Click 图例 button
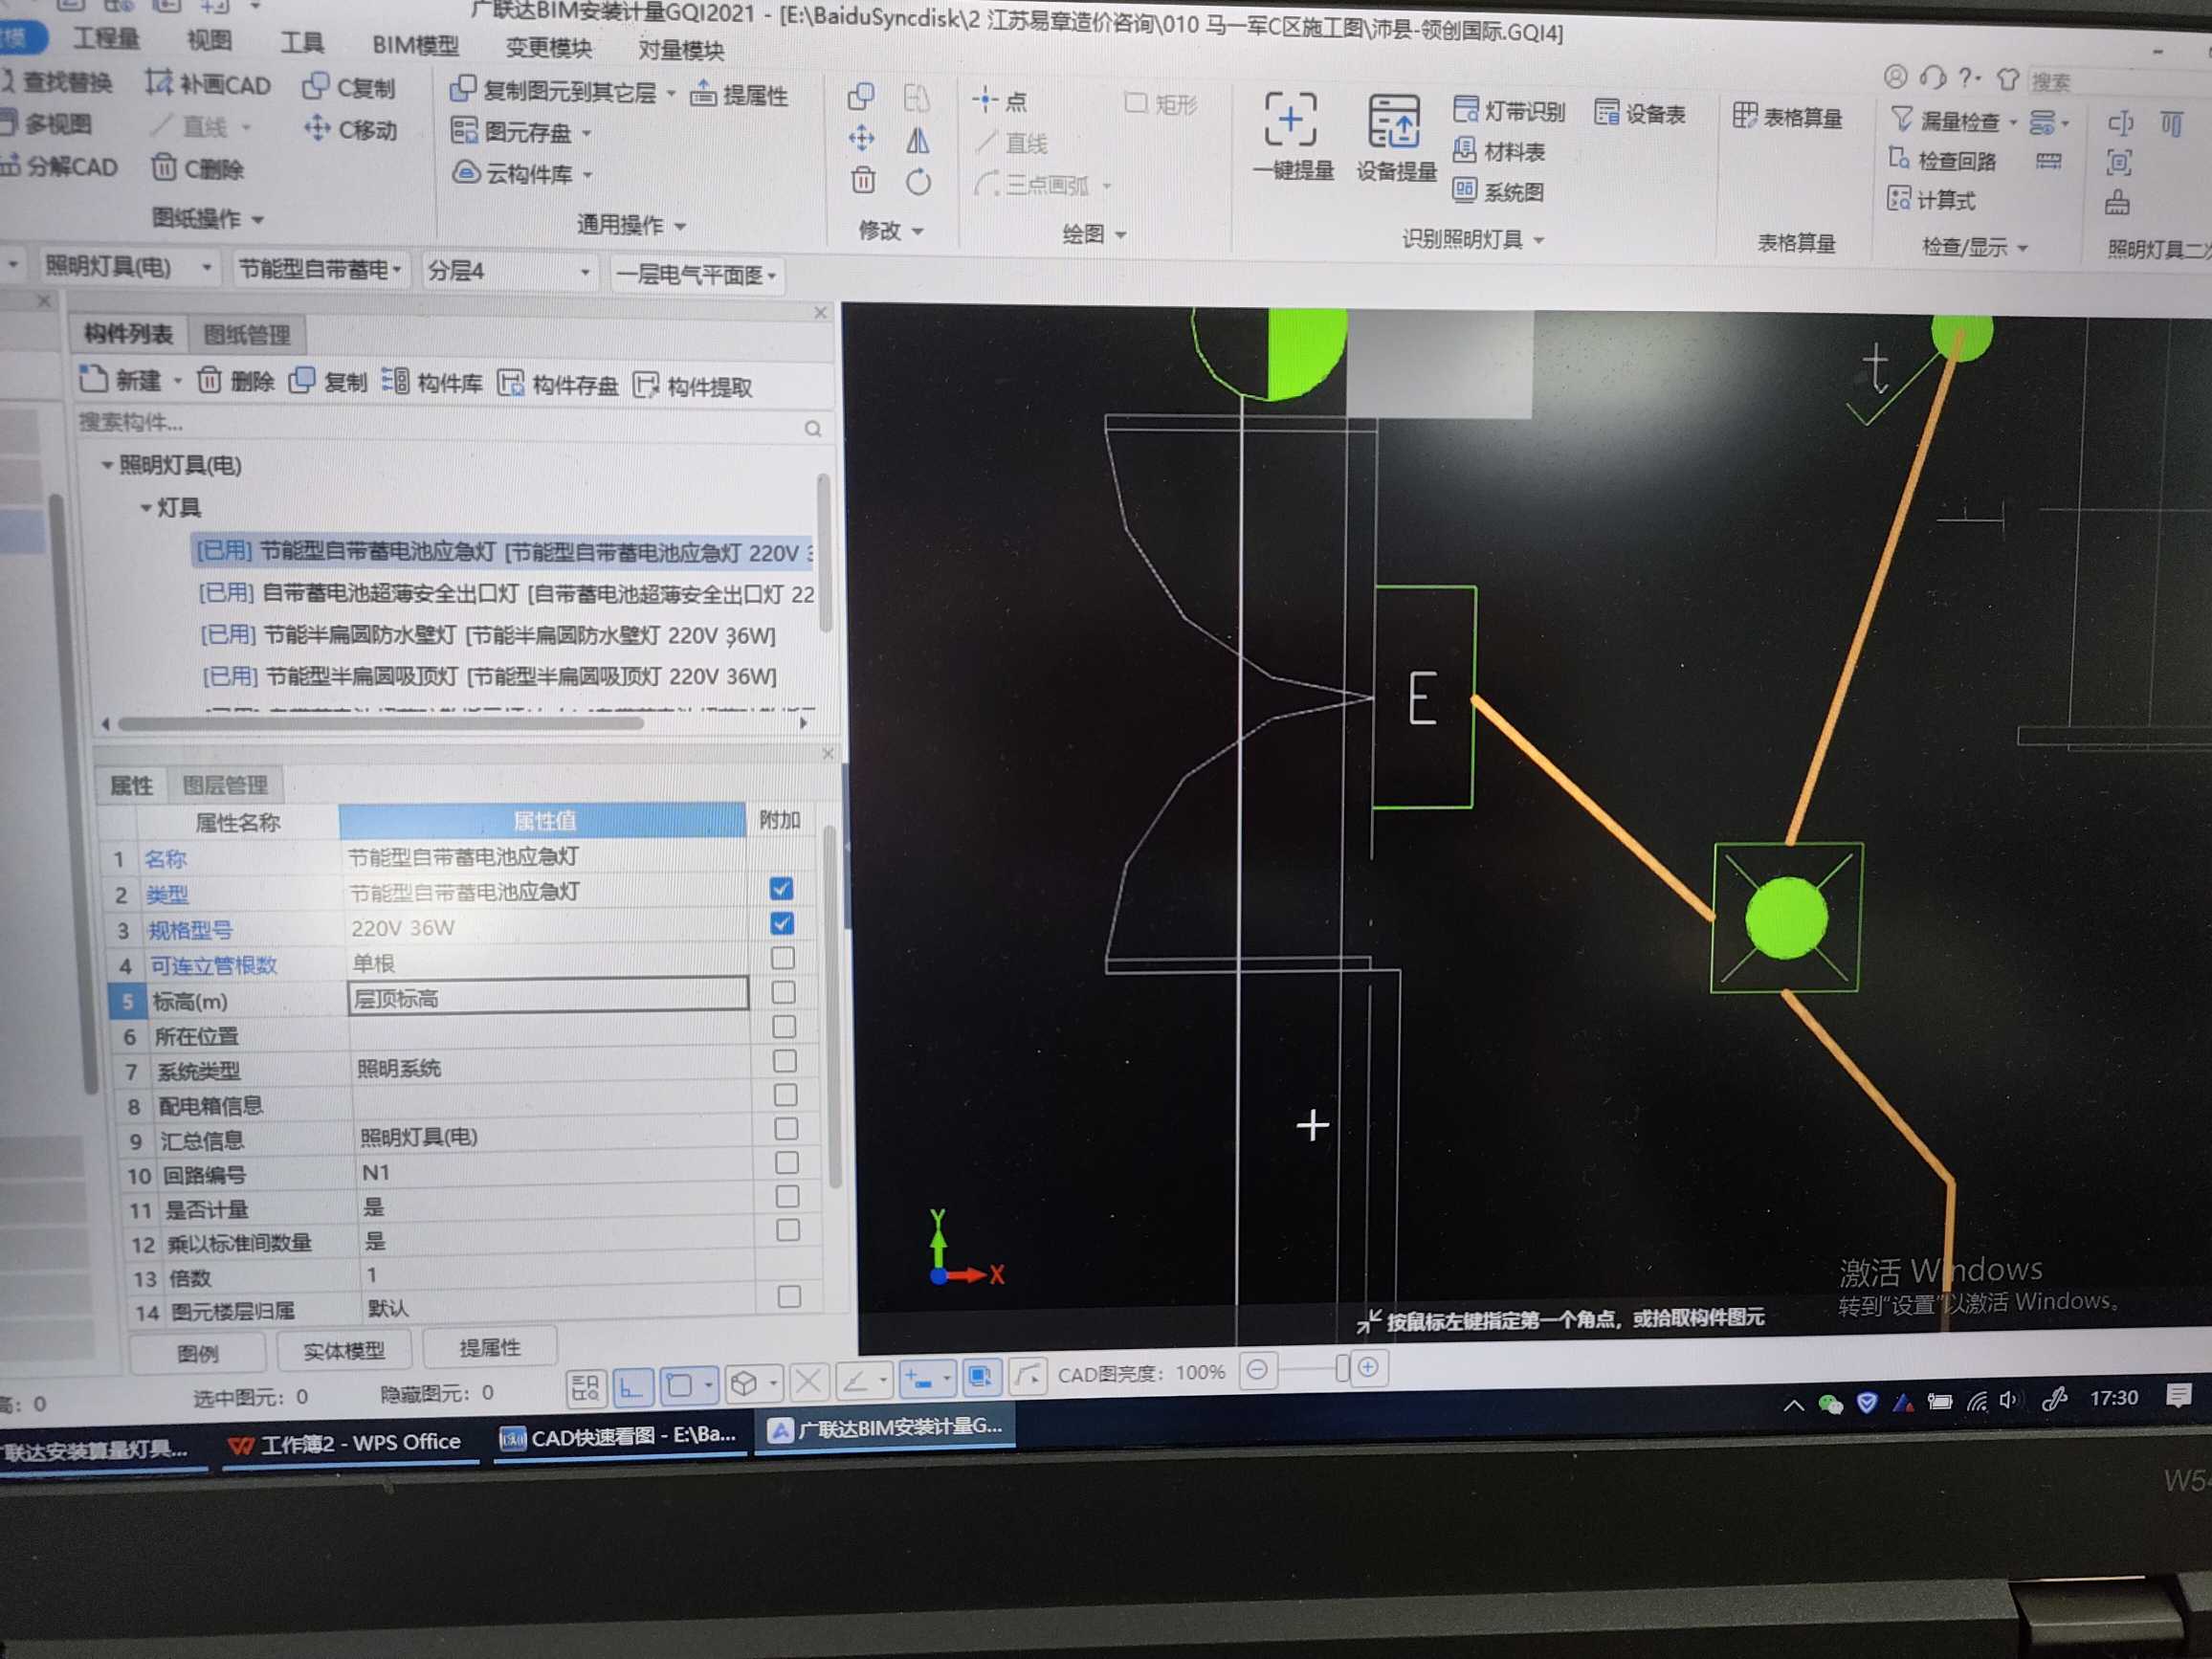2212x1659 pixels. (197, 1353)
